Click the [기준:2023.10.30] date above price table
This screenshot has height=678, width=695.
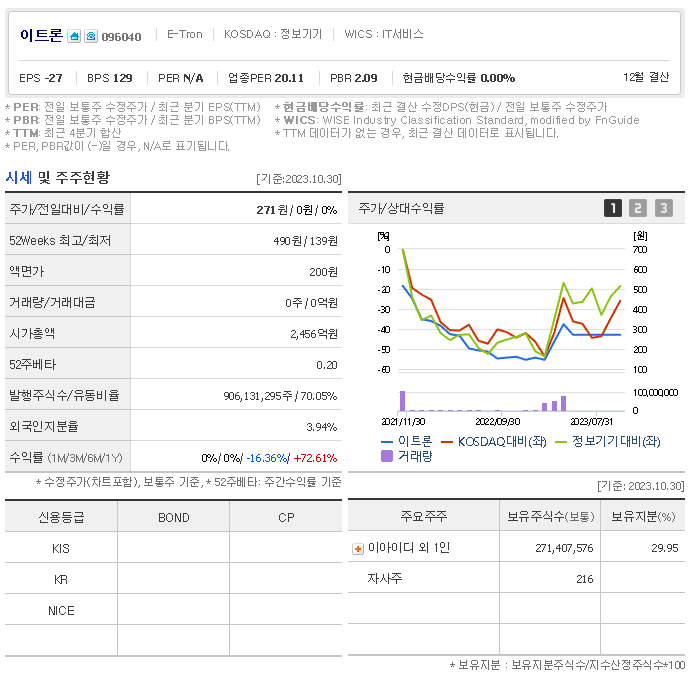click(299, 179)
